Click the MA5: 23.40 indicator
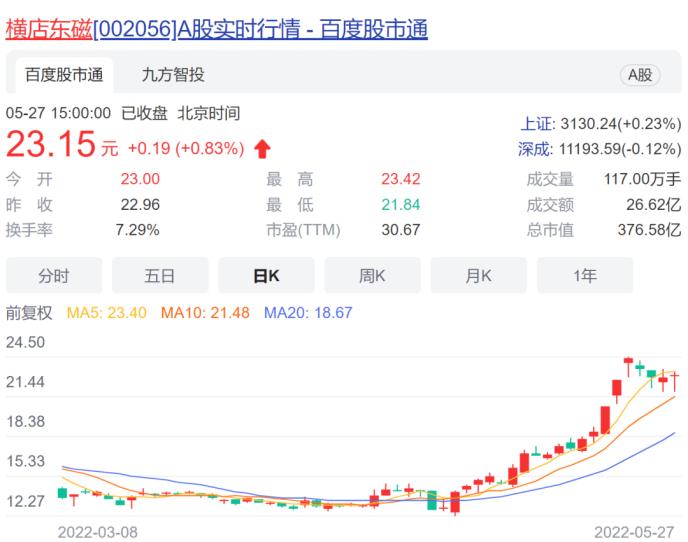688x542 pixels. tap(107, 313)
